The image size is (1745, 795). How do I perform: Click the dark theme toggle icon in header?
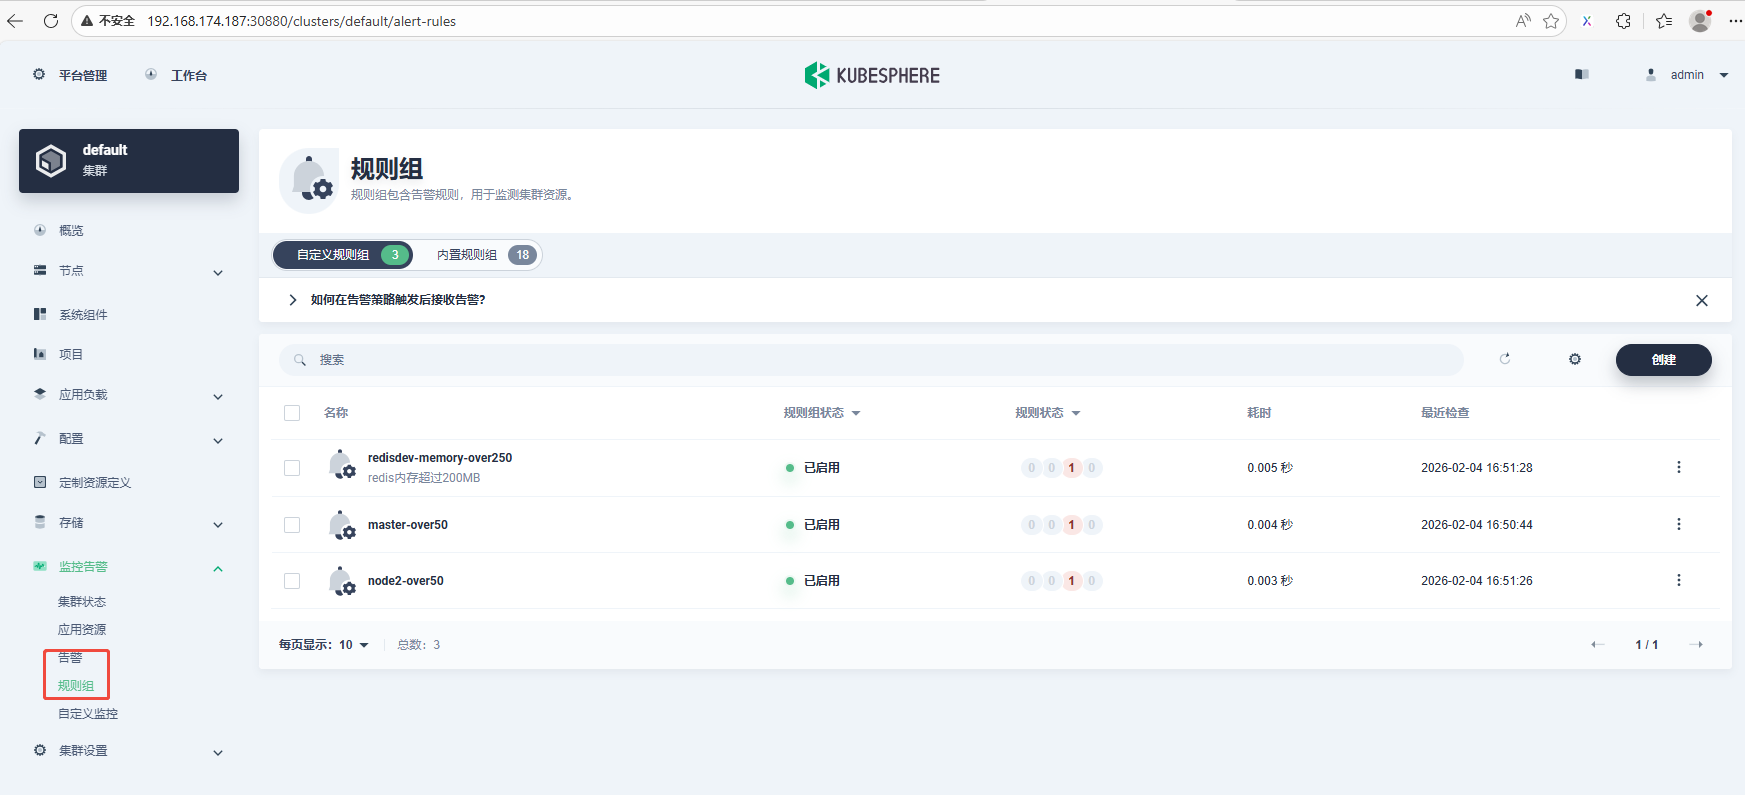(x=1581, y=75)
